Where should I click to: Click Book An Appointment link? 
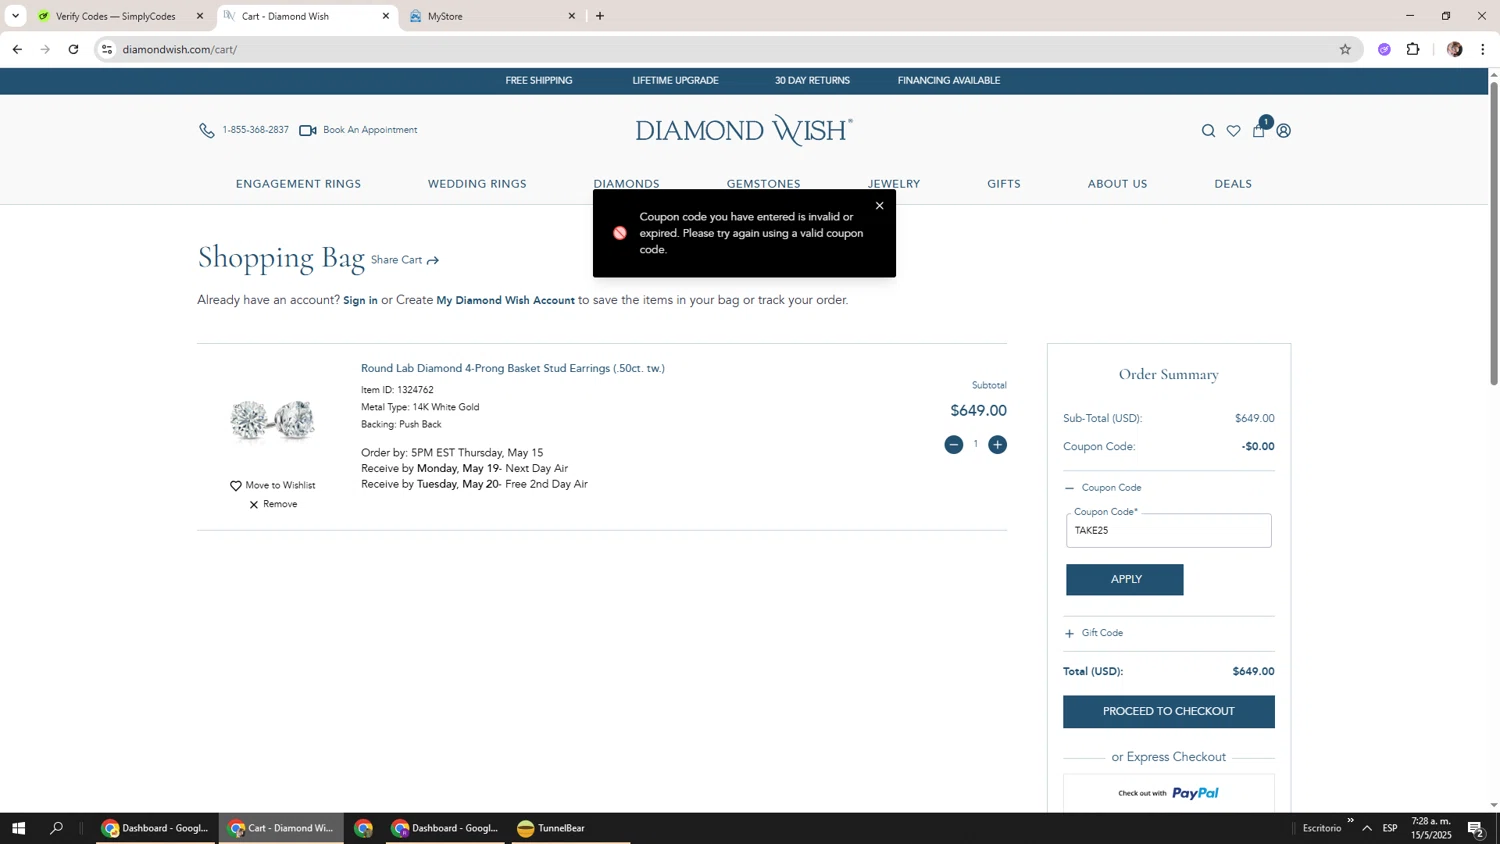point(370,130)
